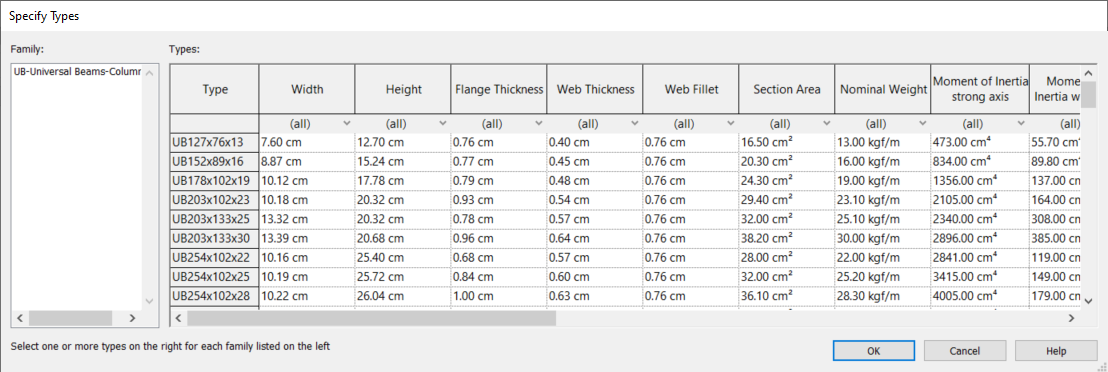The height and width of the screenshot is (372, 1108).
Task: Select type row UB203x102x23
Action: coord(214,199)
